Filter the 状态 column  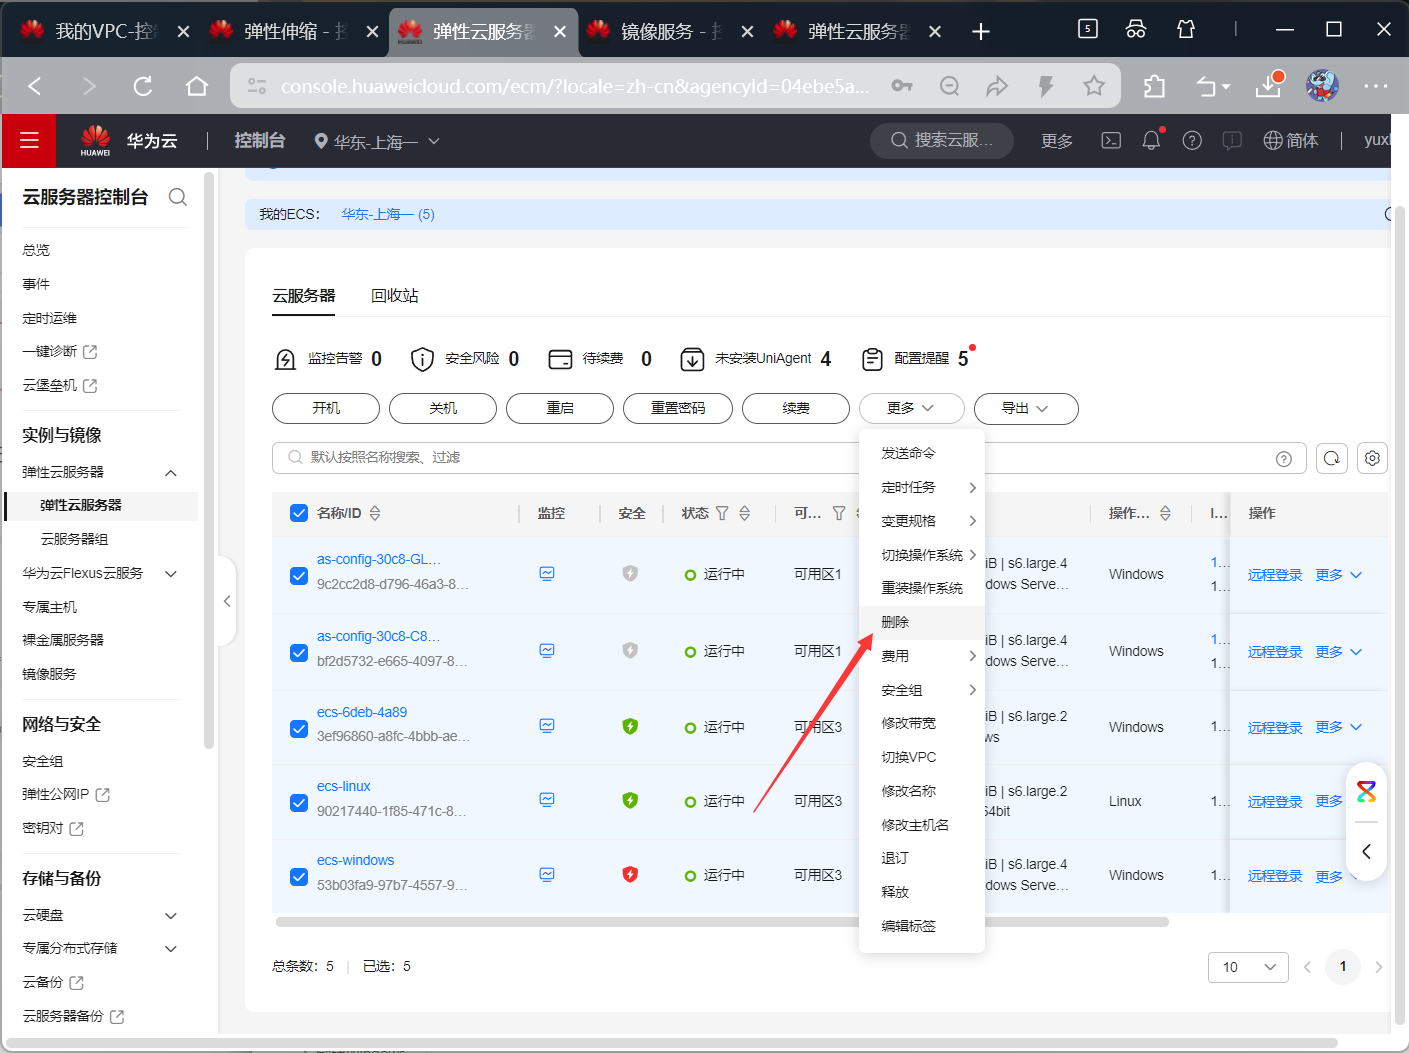(x=722, y=513)
